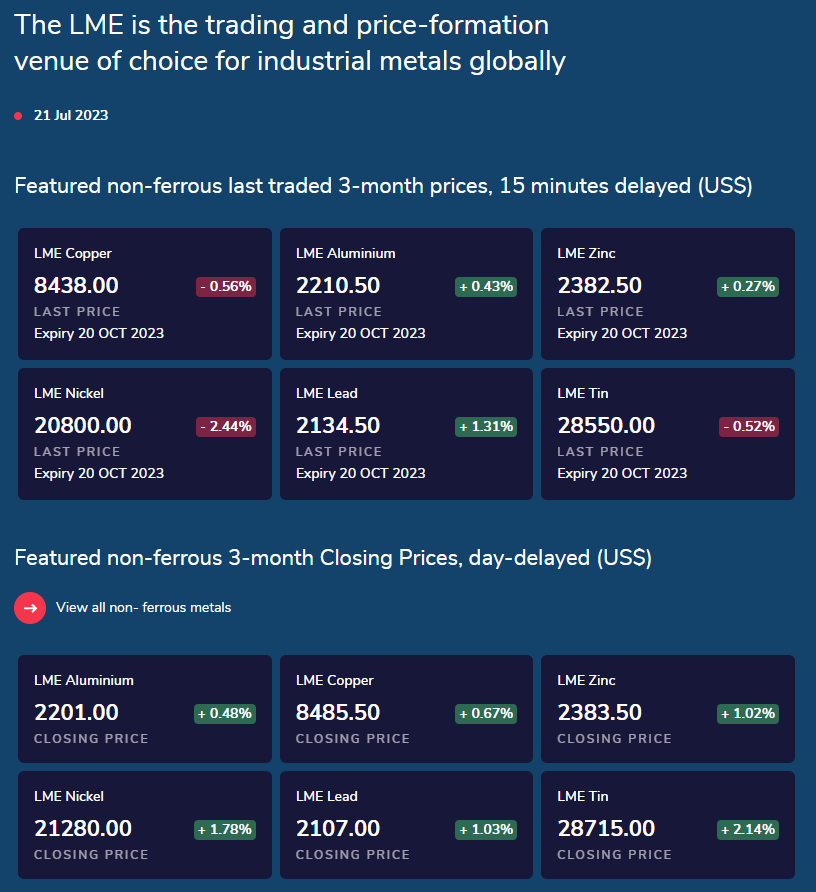Click the +1.78% Nickel closing badge
Image resolution: width=816 pixels, height=892 pixels.
point(225,829)
